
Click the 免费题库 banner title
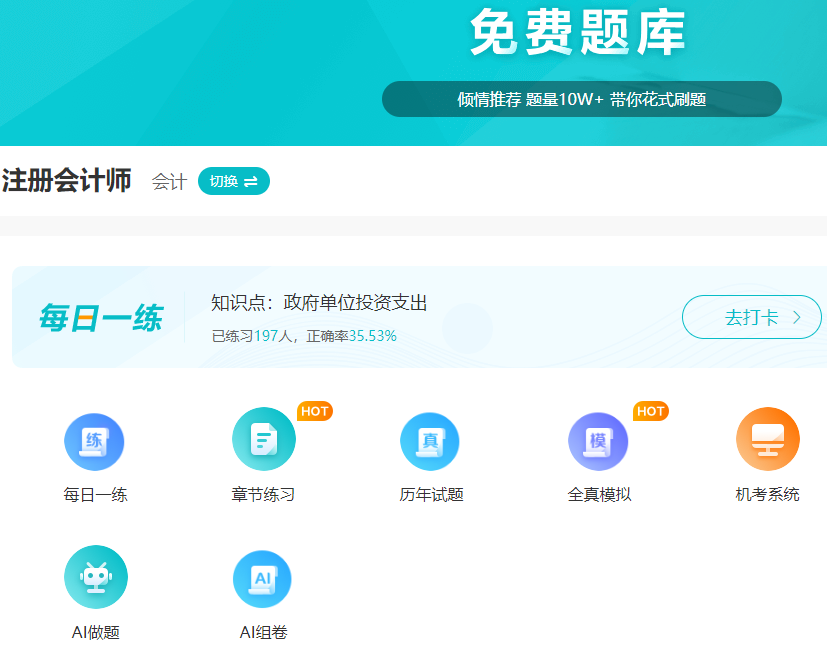[x=581, y=32]
